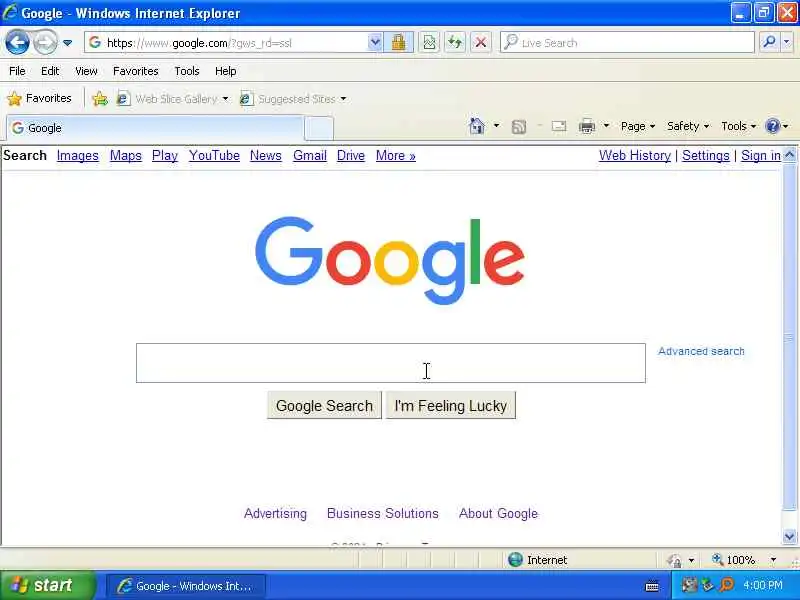Open the View menu
This screenshot has width=800, height=600.
86,71
